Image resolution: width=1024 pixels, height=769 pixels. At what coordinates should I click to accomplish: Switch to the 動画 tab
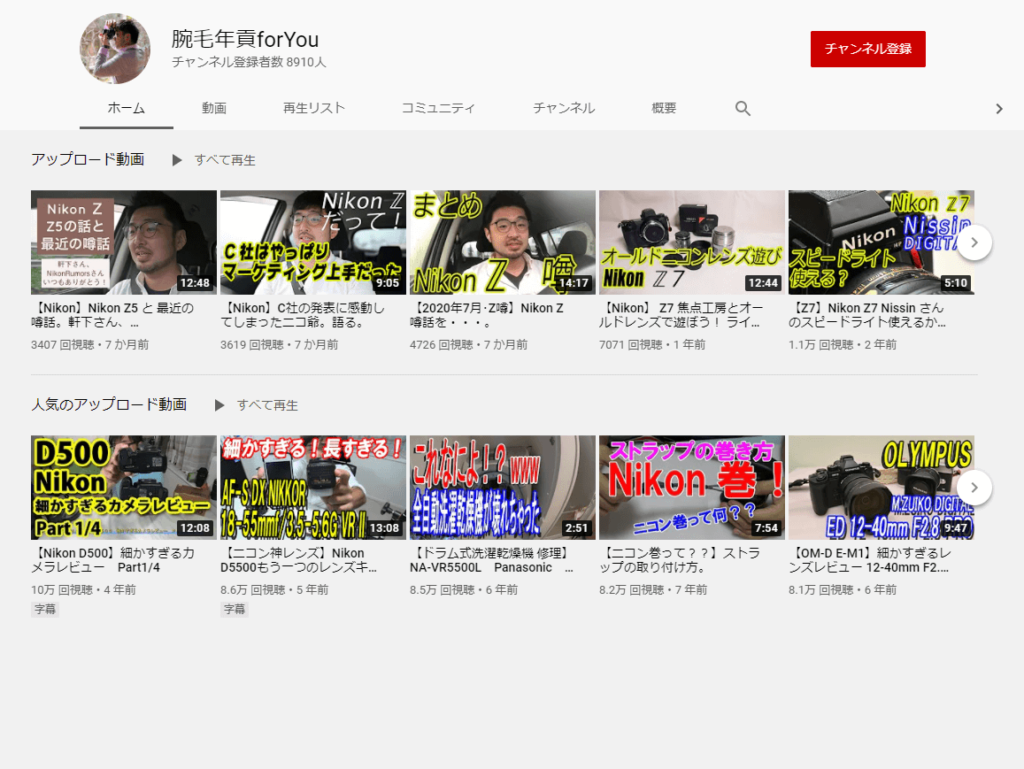(x=214, y=108)
